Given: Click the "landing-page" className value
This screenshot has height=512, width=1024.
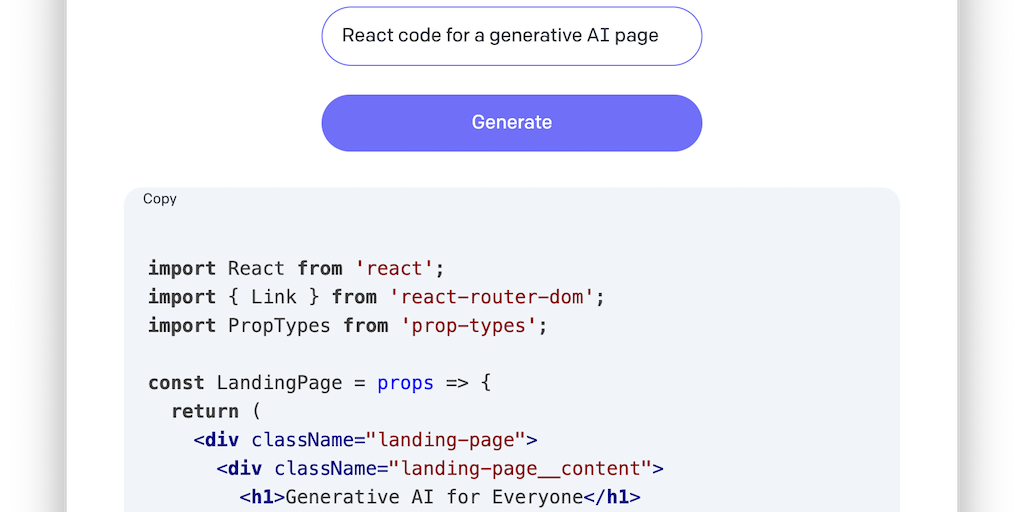Looking at the screenshot, I should tap(446, 440).
